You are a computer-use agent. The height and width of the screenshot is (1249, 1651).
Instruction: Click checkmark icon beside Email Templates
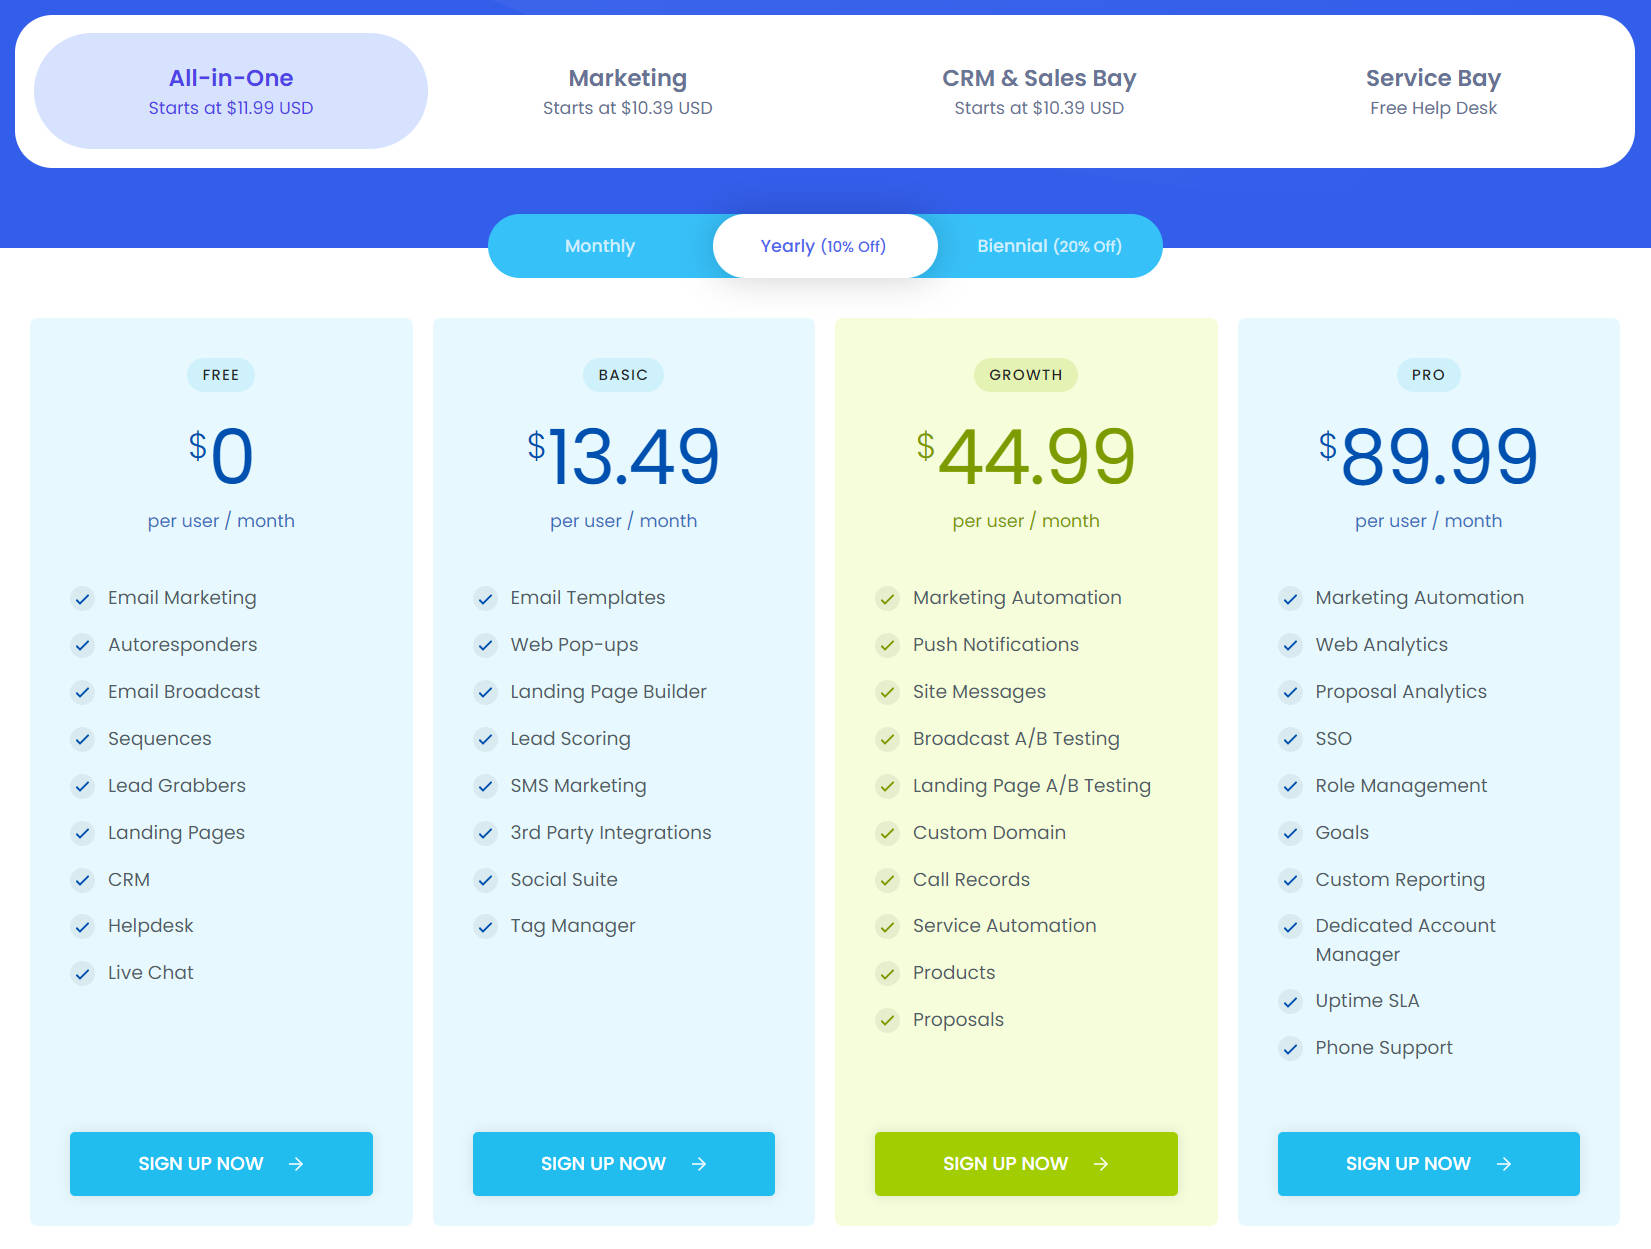pos(486,599)
